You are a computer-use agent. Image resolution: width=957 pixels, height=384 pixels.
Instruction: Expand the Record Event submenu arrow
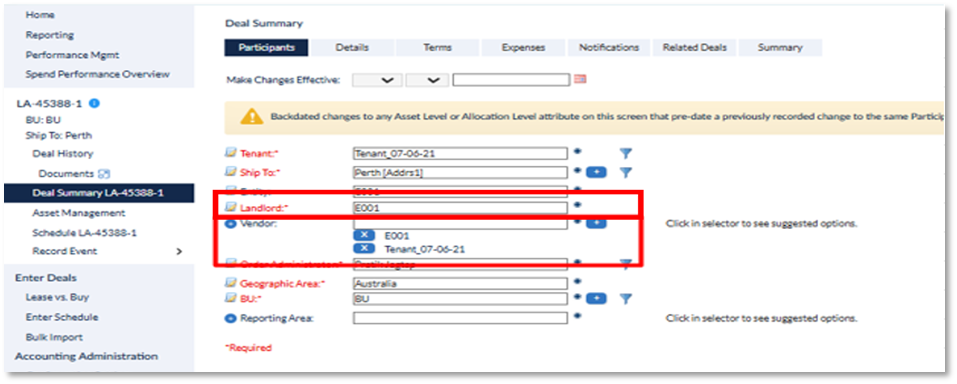[x=179, y=252]
